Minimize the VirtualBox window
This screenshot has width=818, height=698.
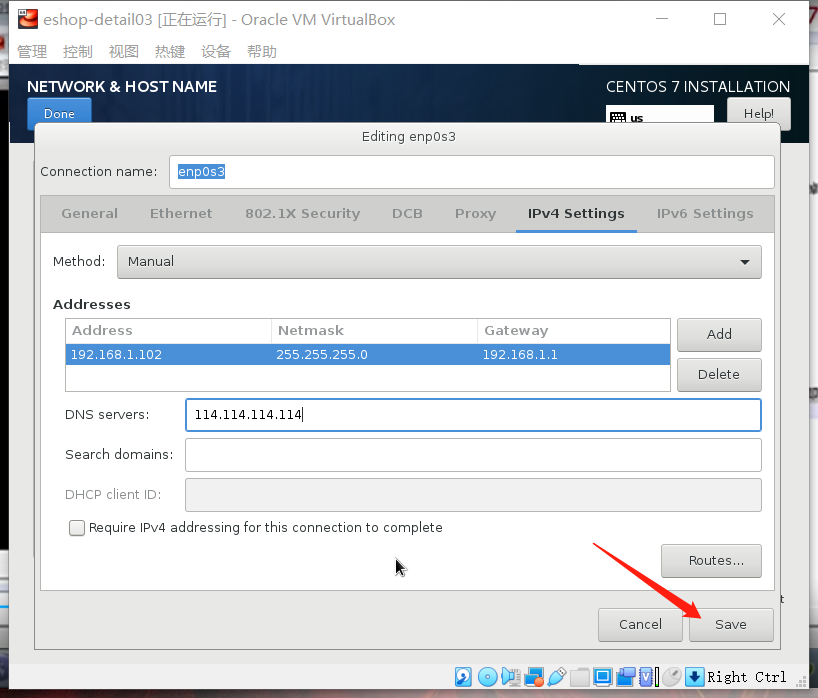click(661, 19)
